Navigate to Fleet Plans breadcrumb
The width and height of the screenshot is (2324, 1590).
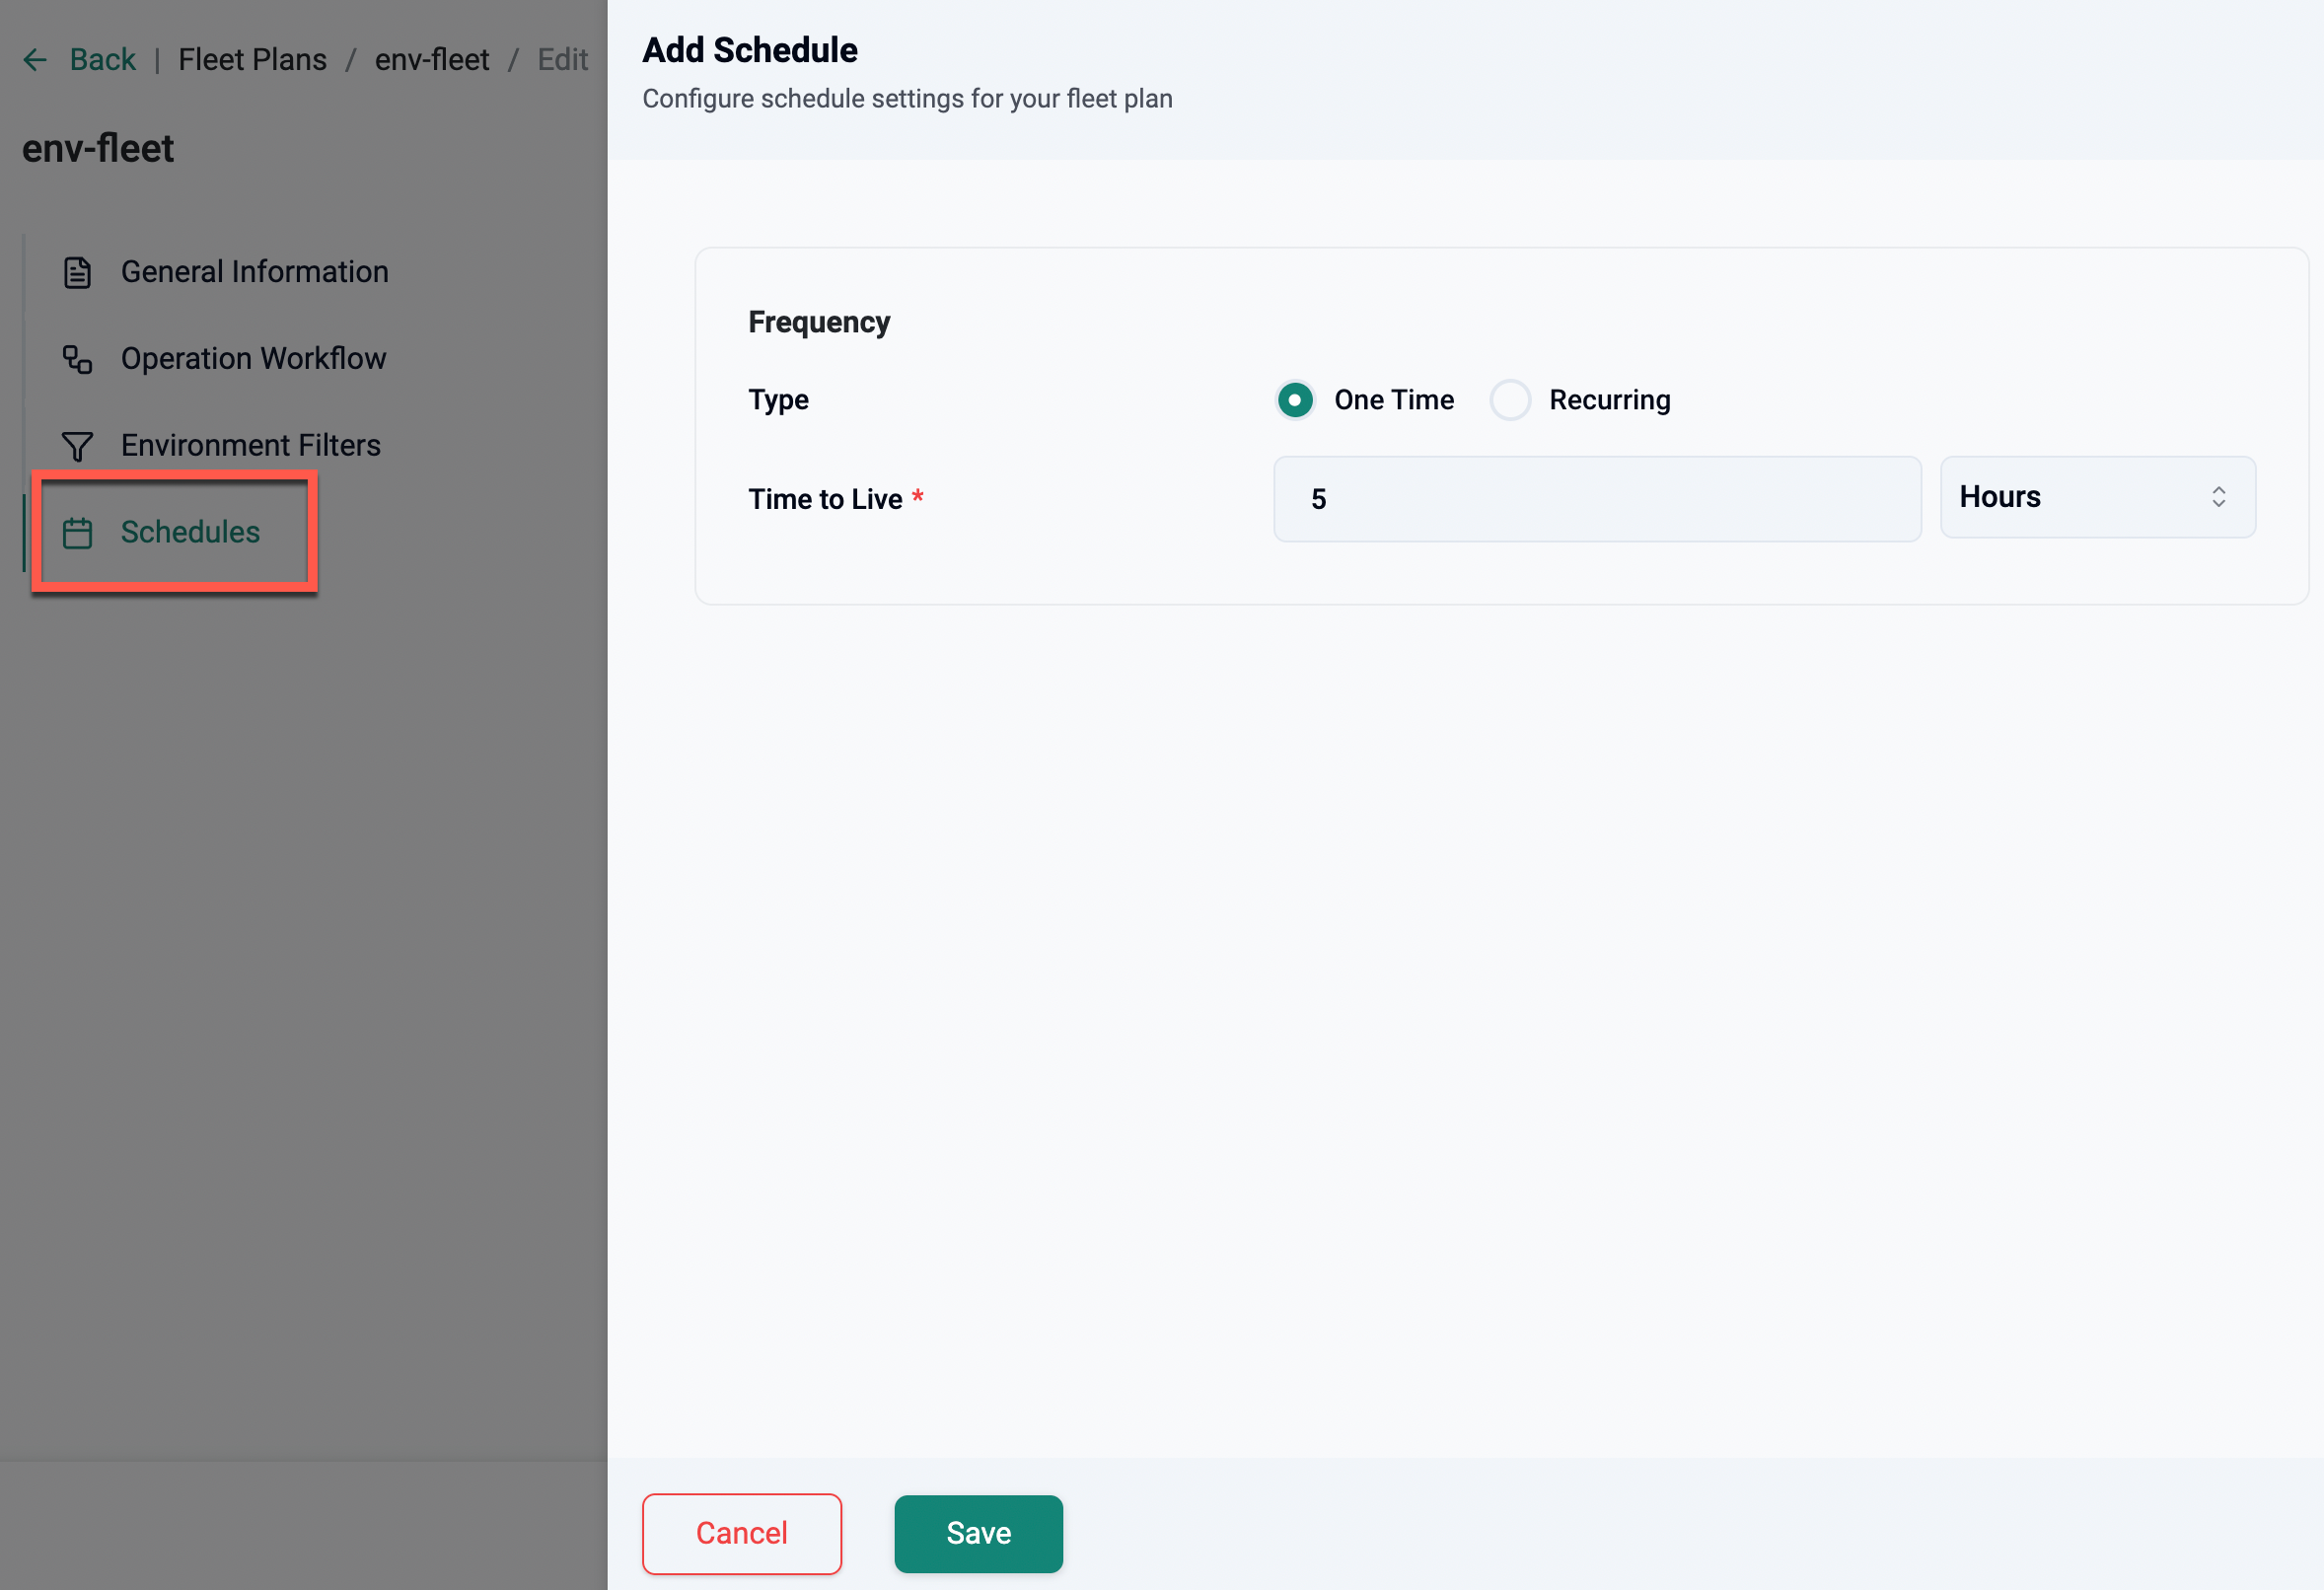[x=252, y=60]
